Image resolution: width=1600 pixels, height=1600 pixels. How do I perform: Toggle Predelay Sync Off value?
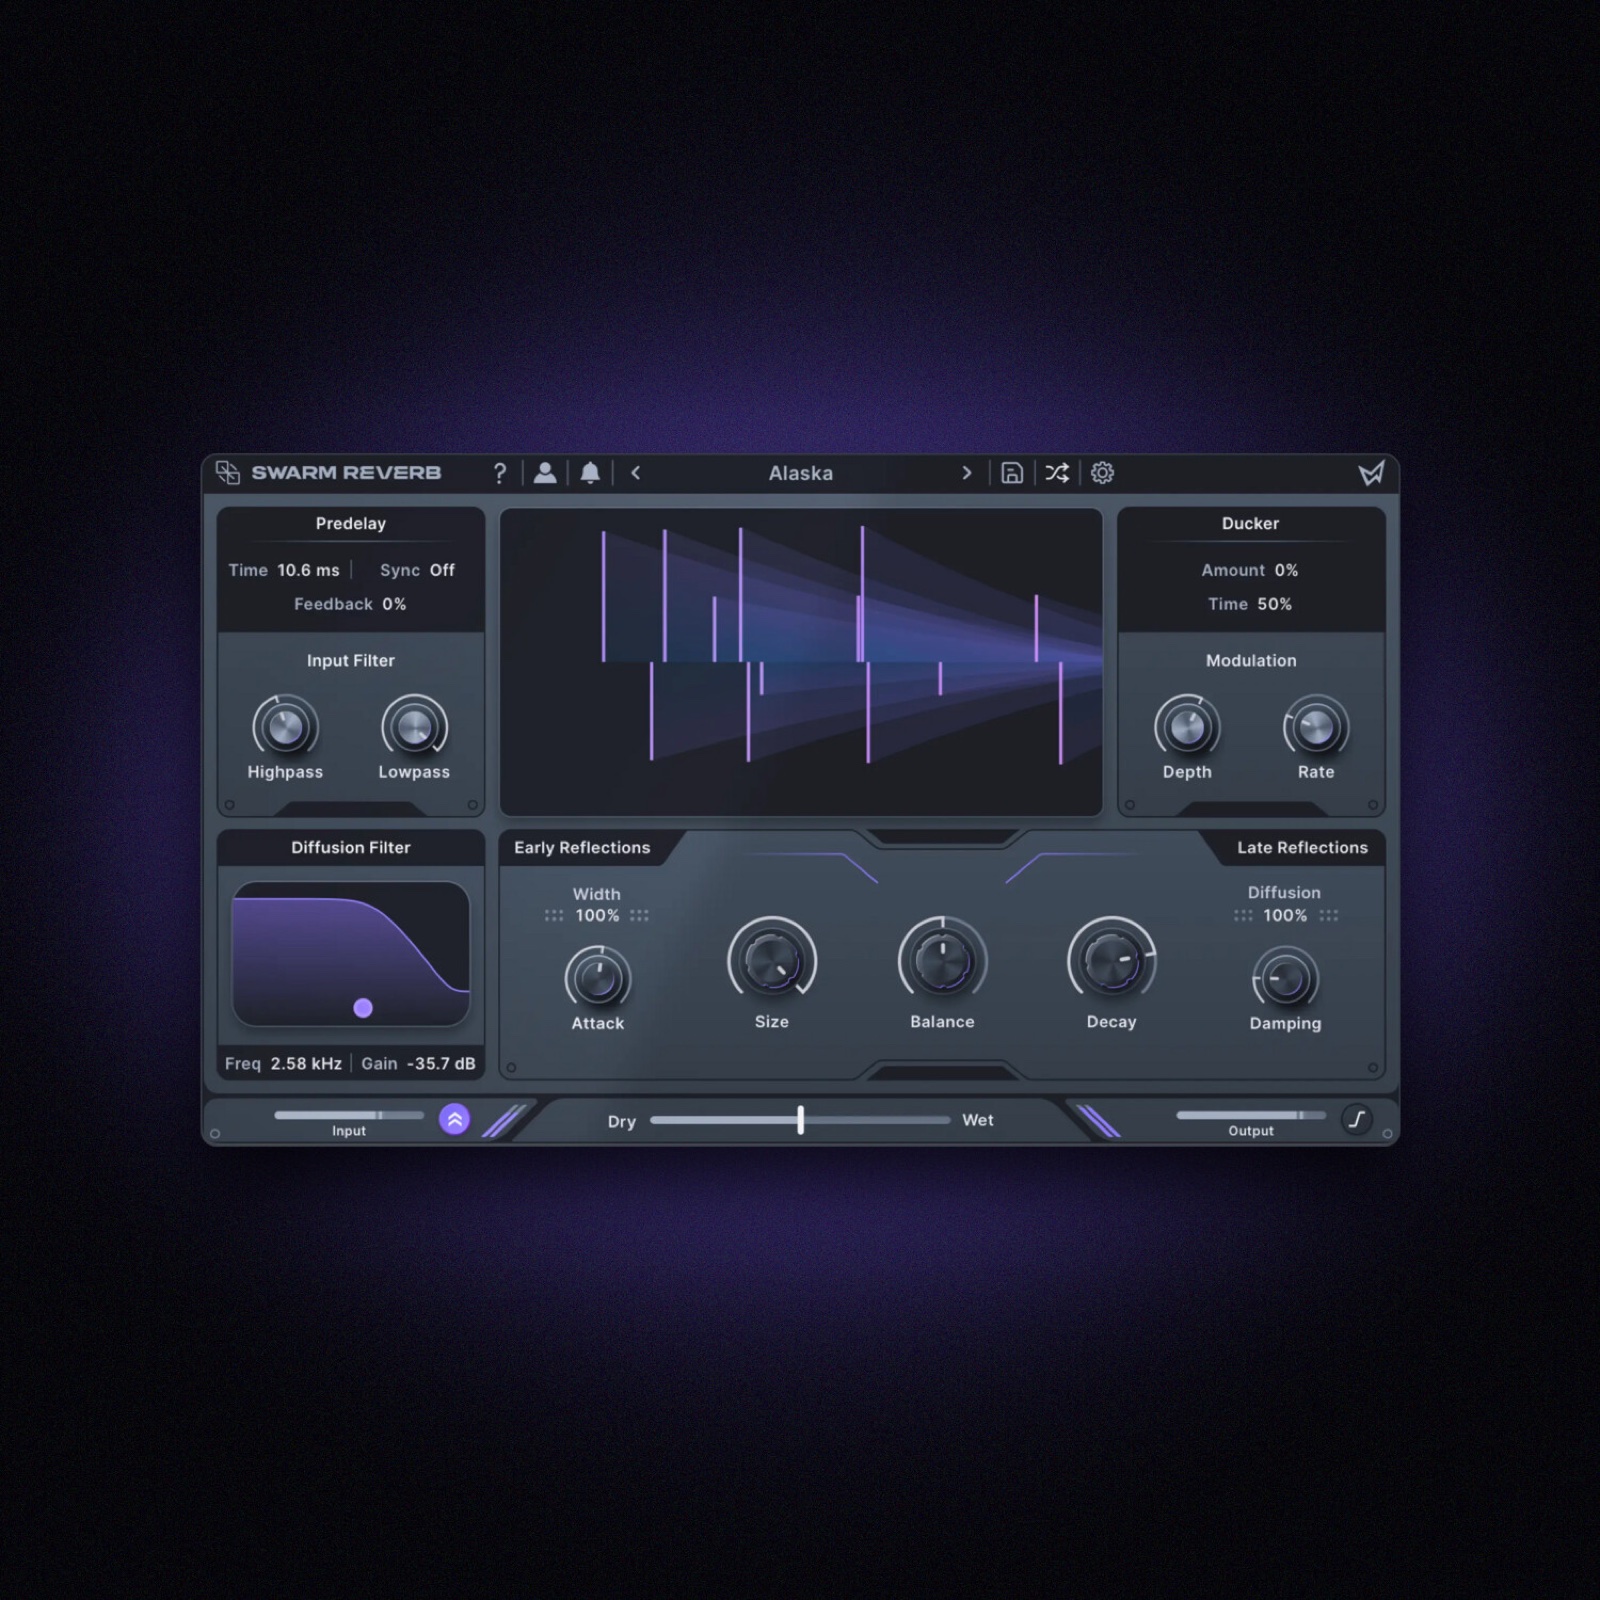pyautogui.click(x=442, y=570)
